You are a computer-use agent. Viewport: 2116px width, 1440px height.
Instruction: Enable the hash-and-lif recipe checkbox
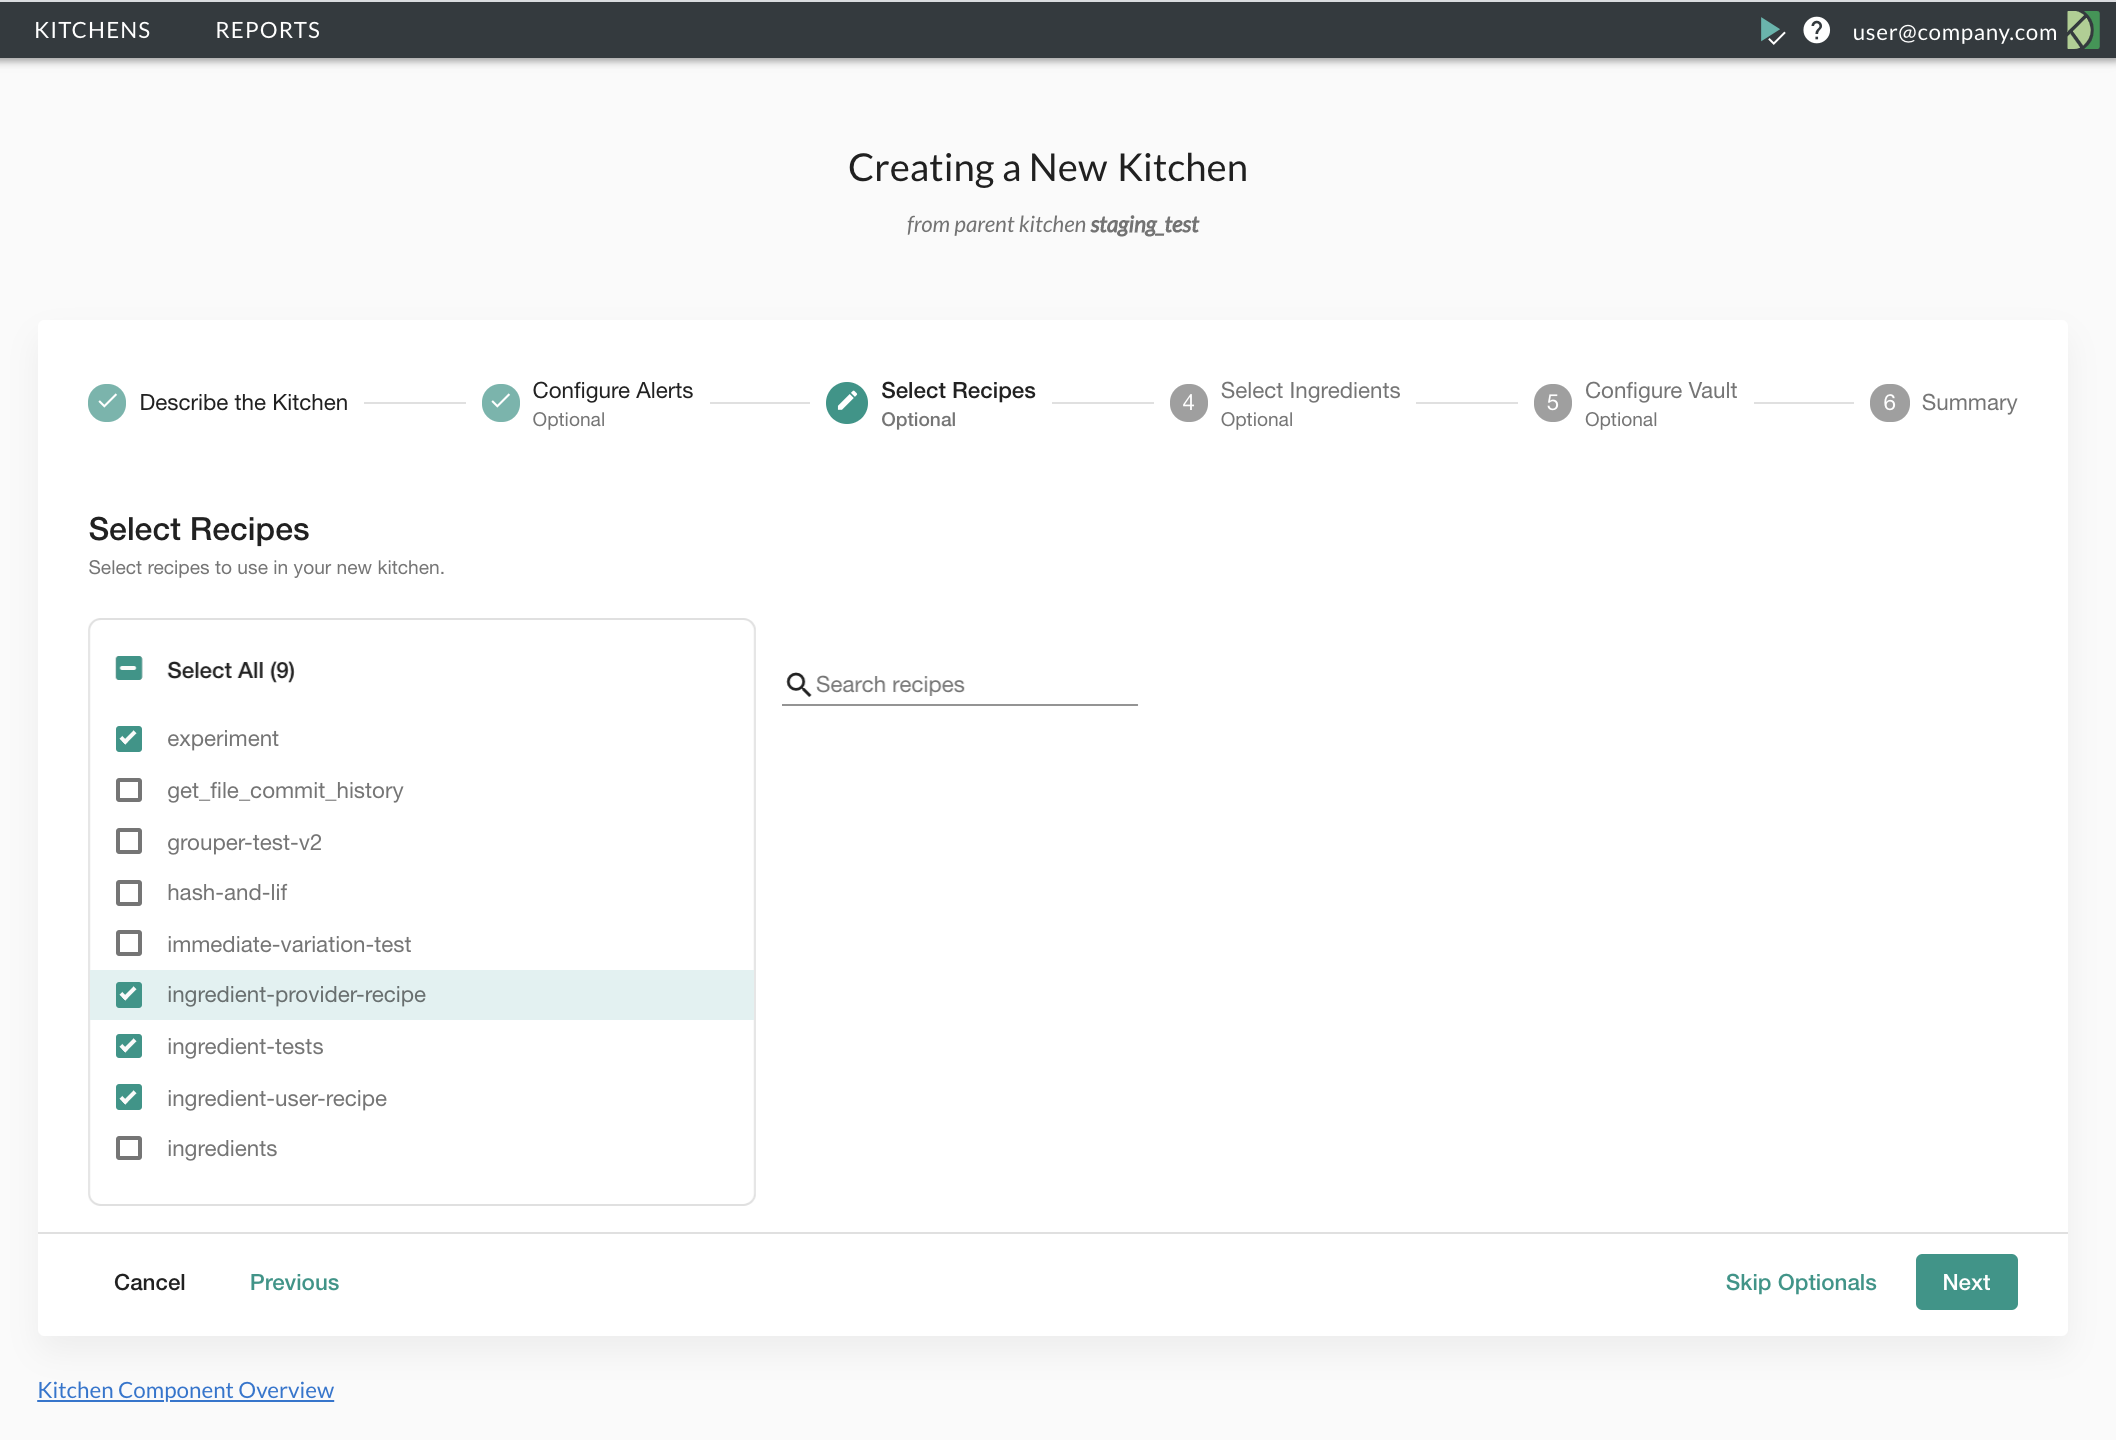click(x=129, y=892)
